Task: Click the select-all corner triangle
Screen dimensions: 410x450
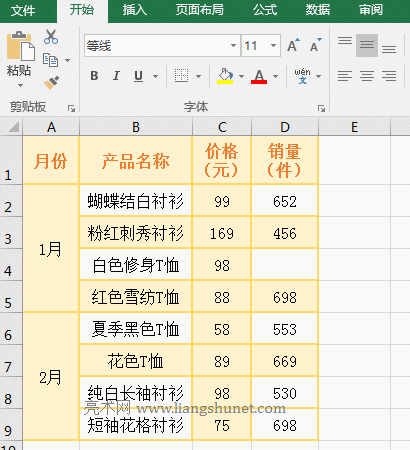Action: [x=13, y=127]
